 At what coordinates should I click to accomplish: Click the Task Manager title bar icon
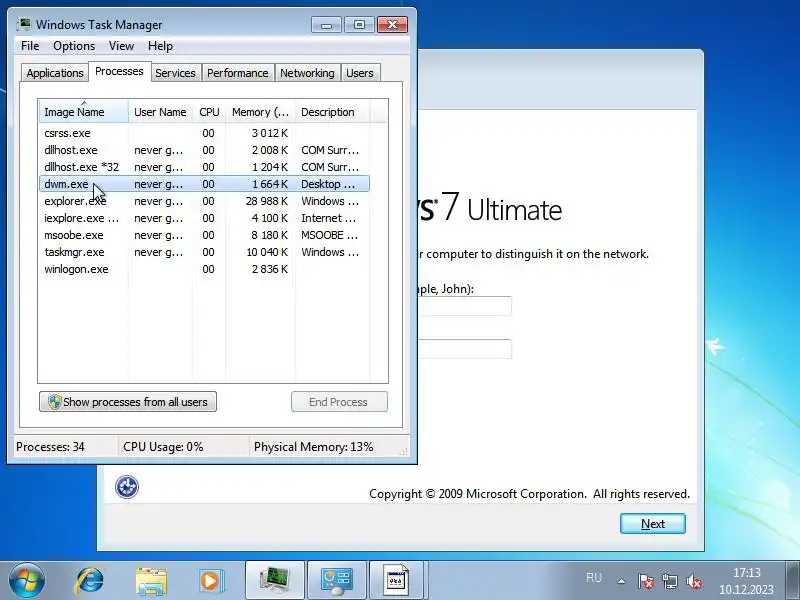pyautogui.click(x=23, y=24)
